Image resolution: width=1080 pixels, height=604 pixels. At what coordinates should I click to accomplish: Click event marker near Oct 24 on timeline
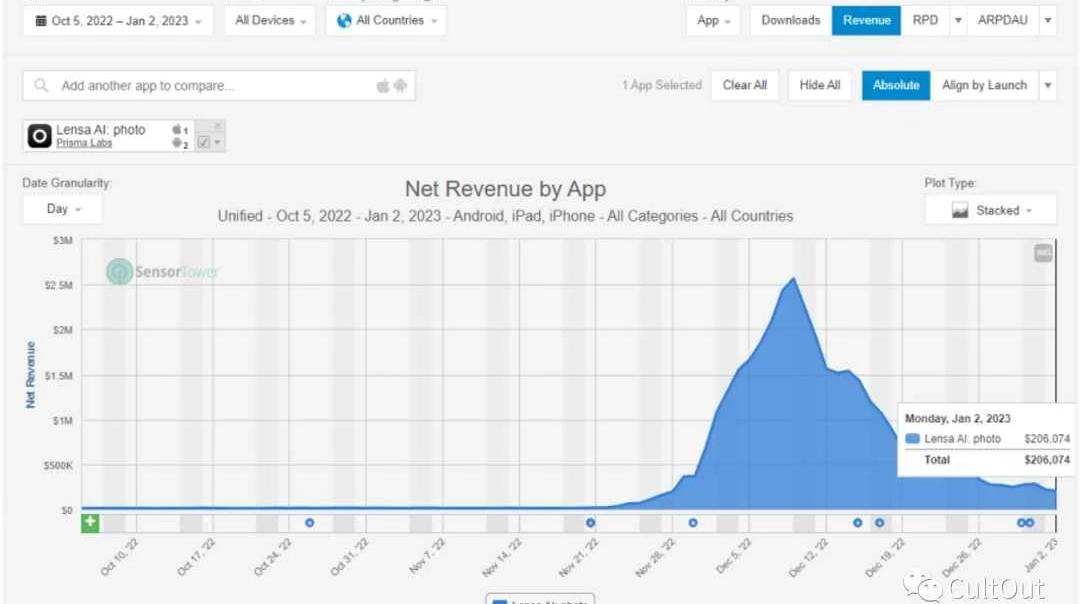click(x=309, y=522)
